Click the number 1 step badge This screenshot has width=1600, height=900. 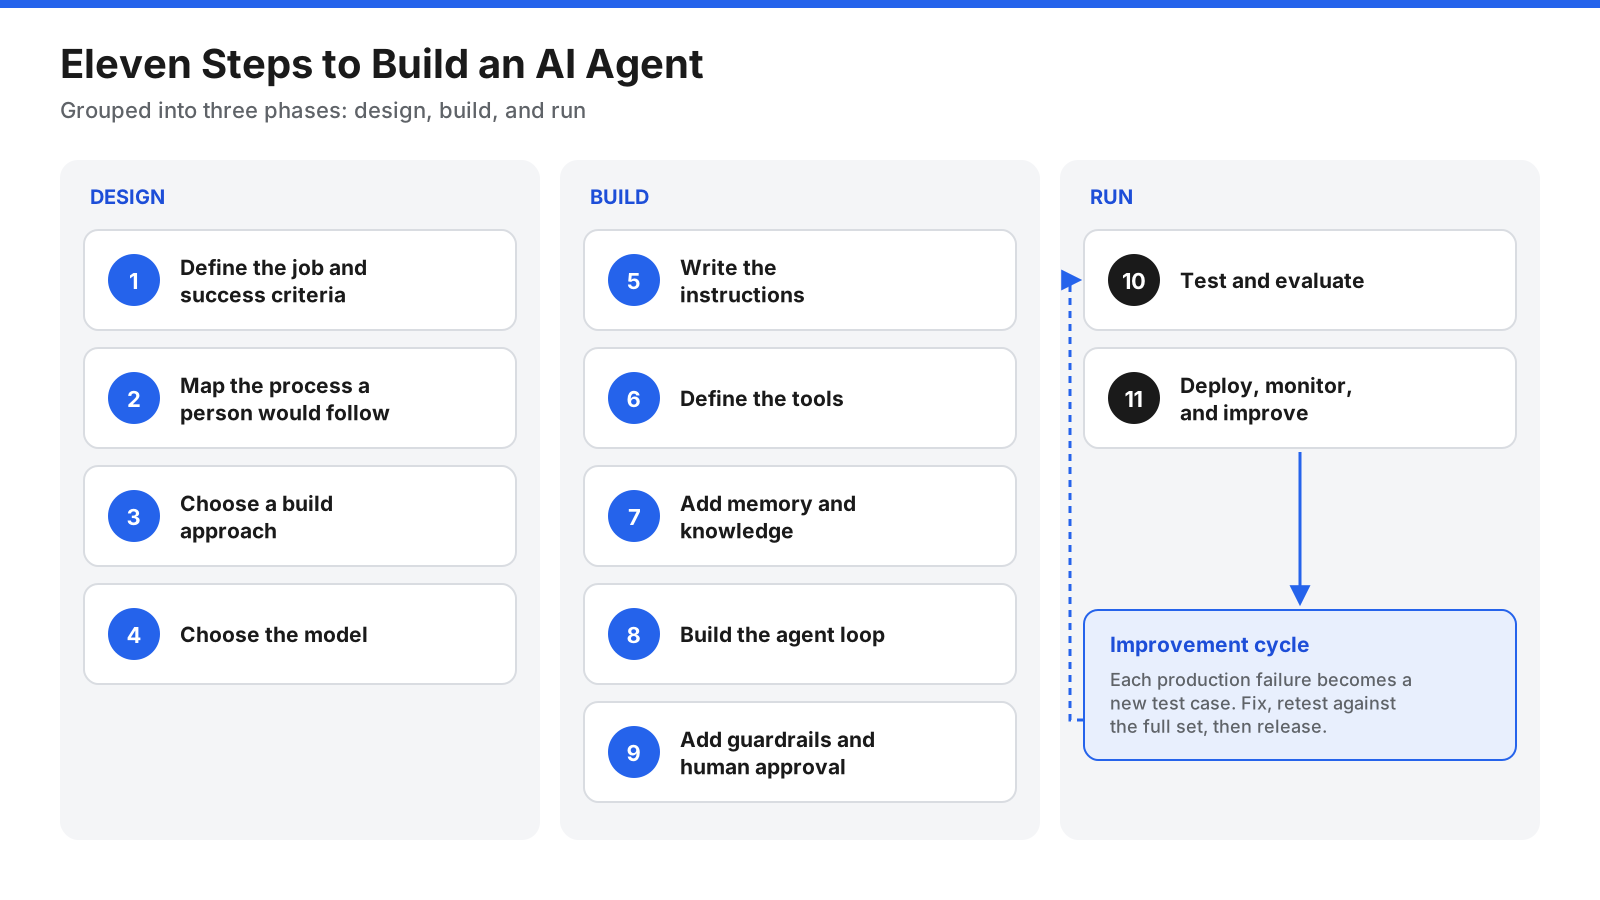pyautogui.click(x=134, y=280)
